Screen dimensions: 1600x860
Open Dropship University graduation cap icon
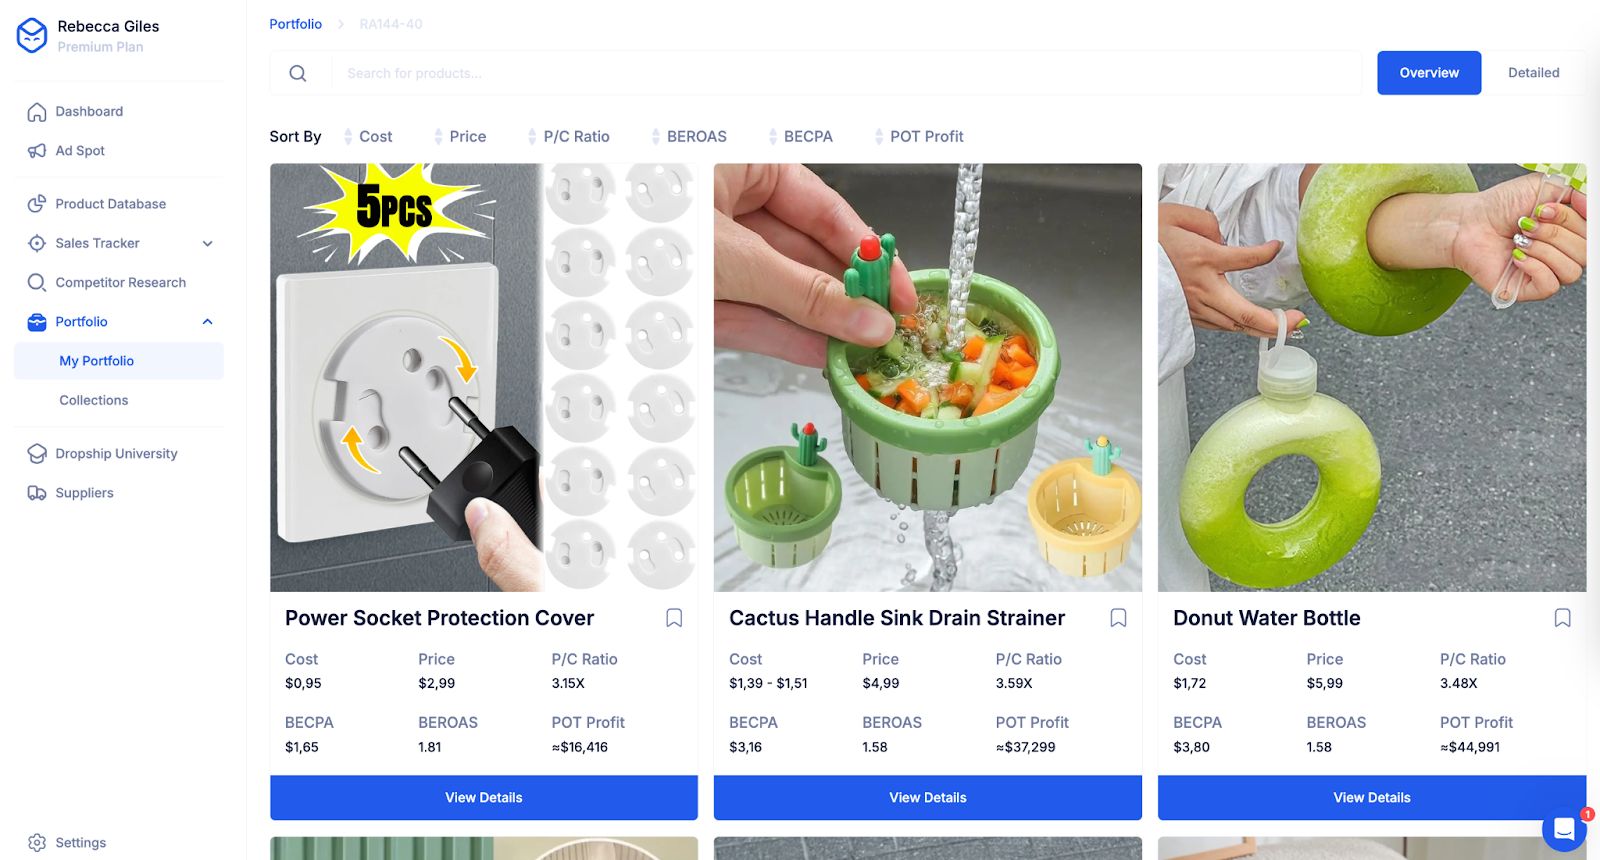(37, 454)
